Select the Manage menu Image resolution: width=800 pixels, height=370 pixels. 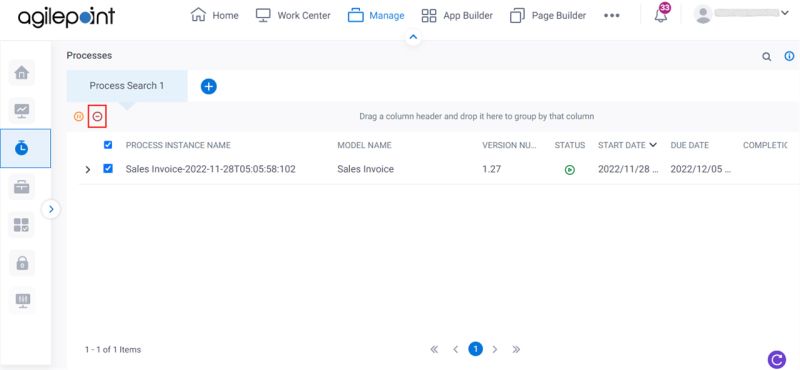click(376, 16)
